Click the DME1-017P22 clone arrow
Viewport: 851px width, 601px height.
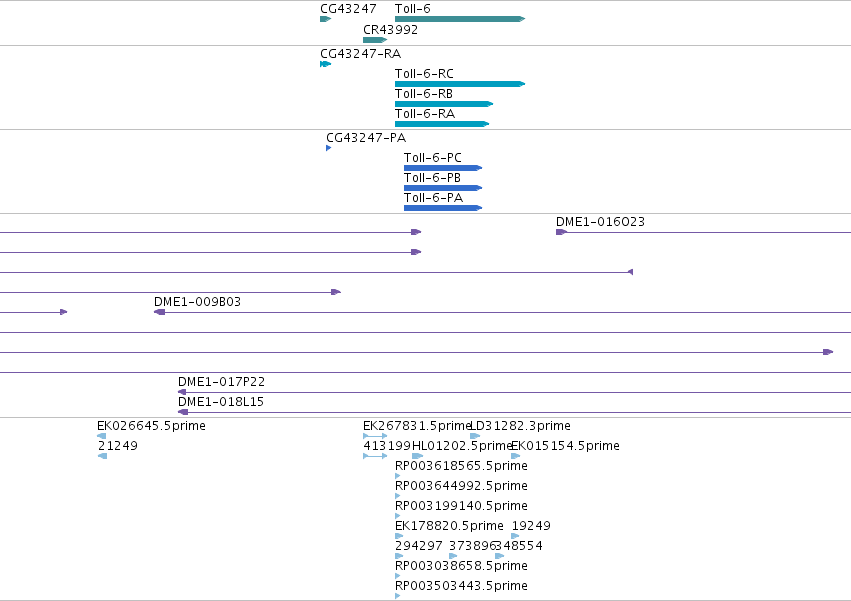[x=182, y=392]
